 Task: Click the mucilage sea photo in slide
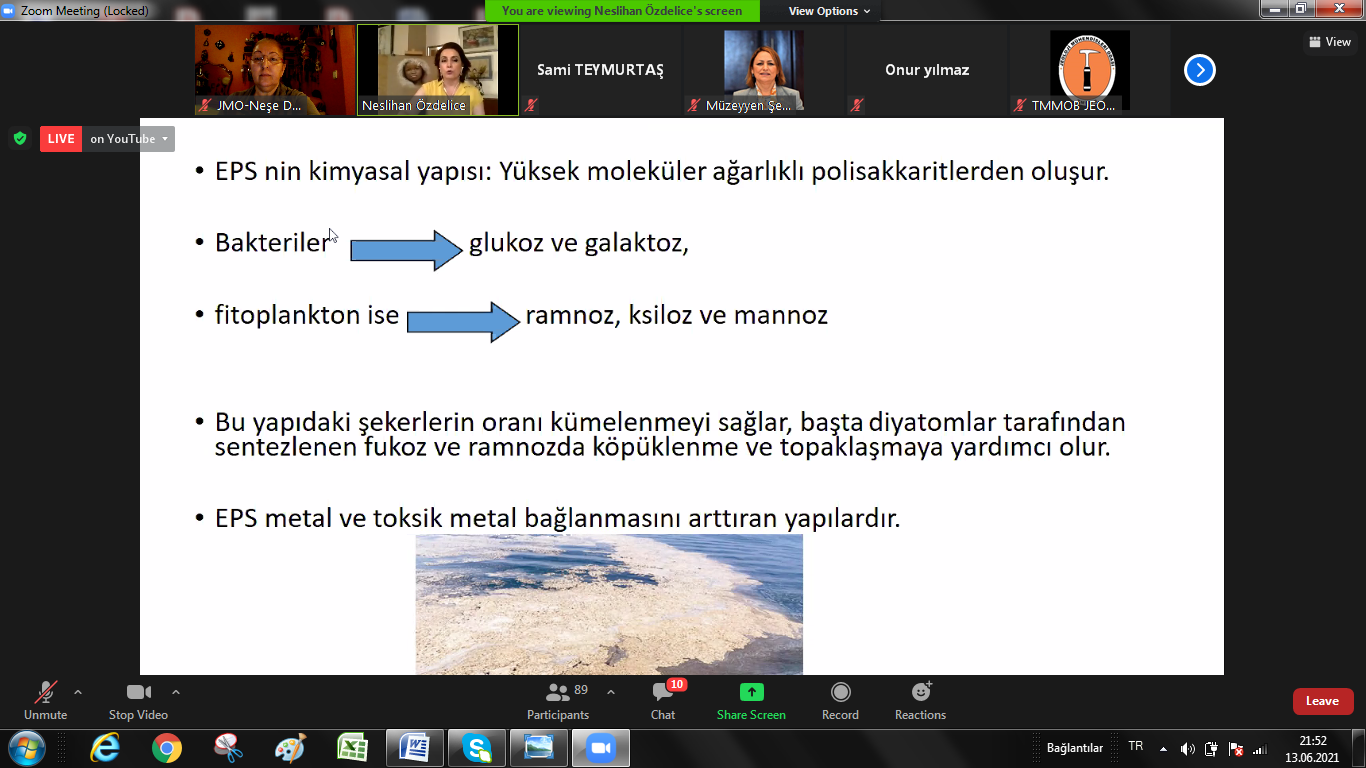point(609,604)
